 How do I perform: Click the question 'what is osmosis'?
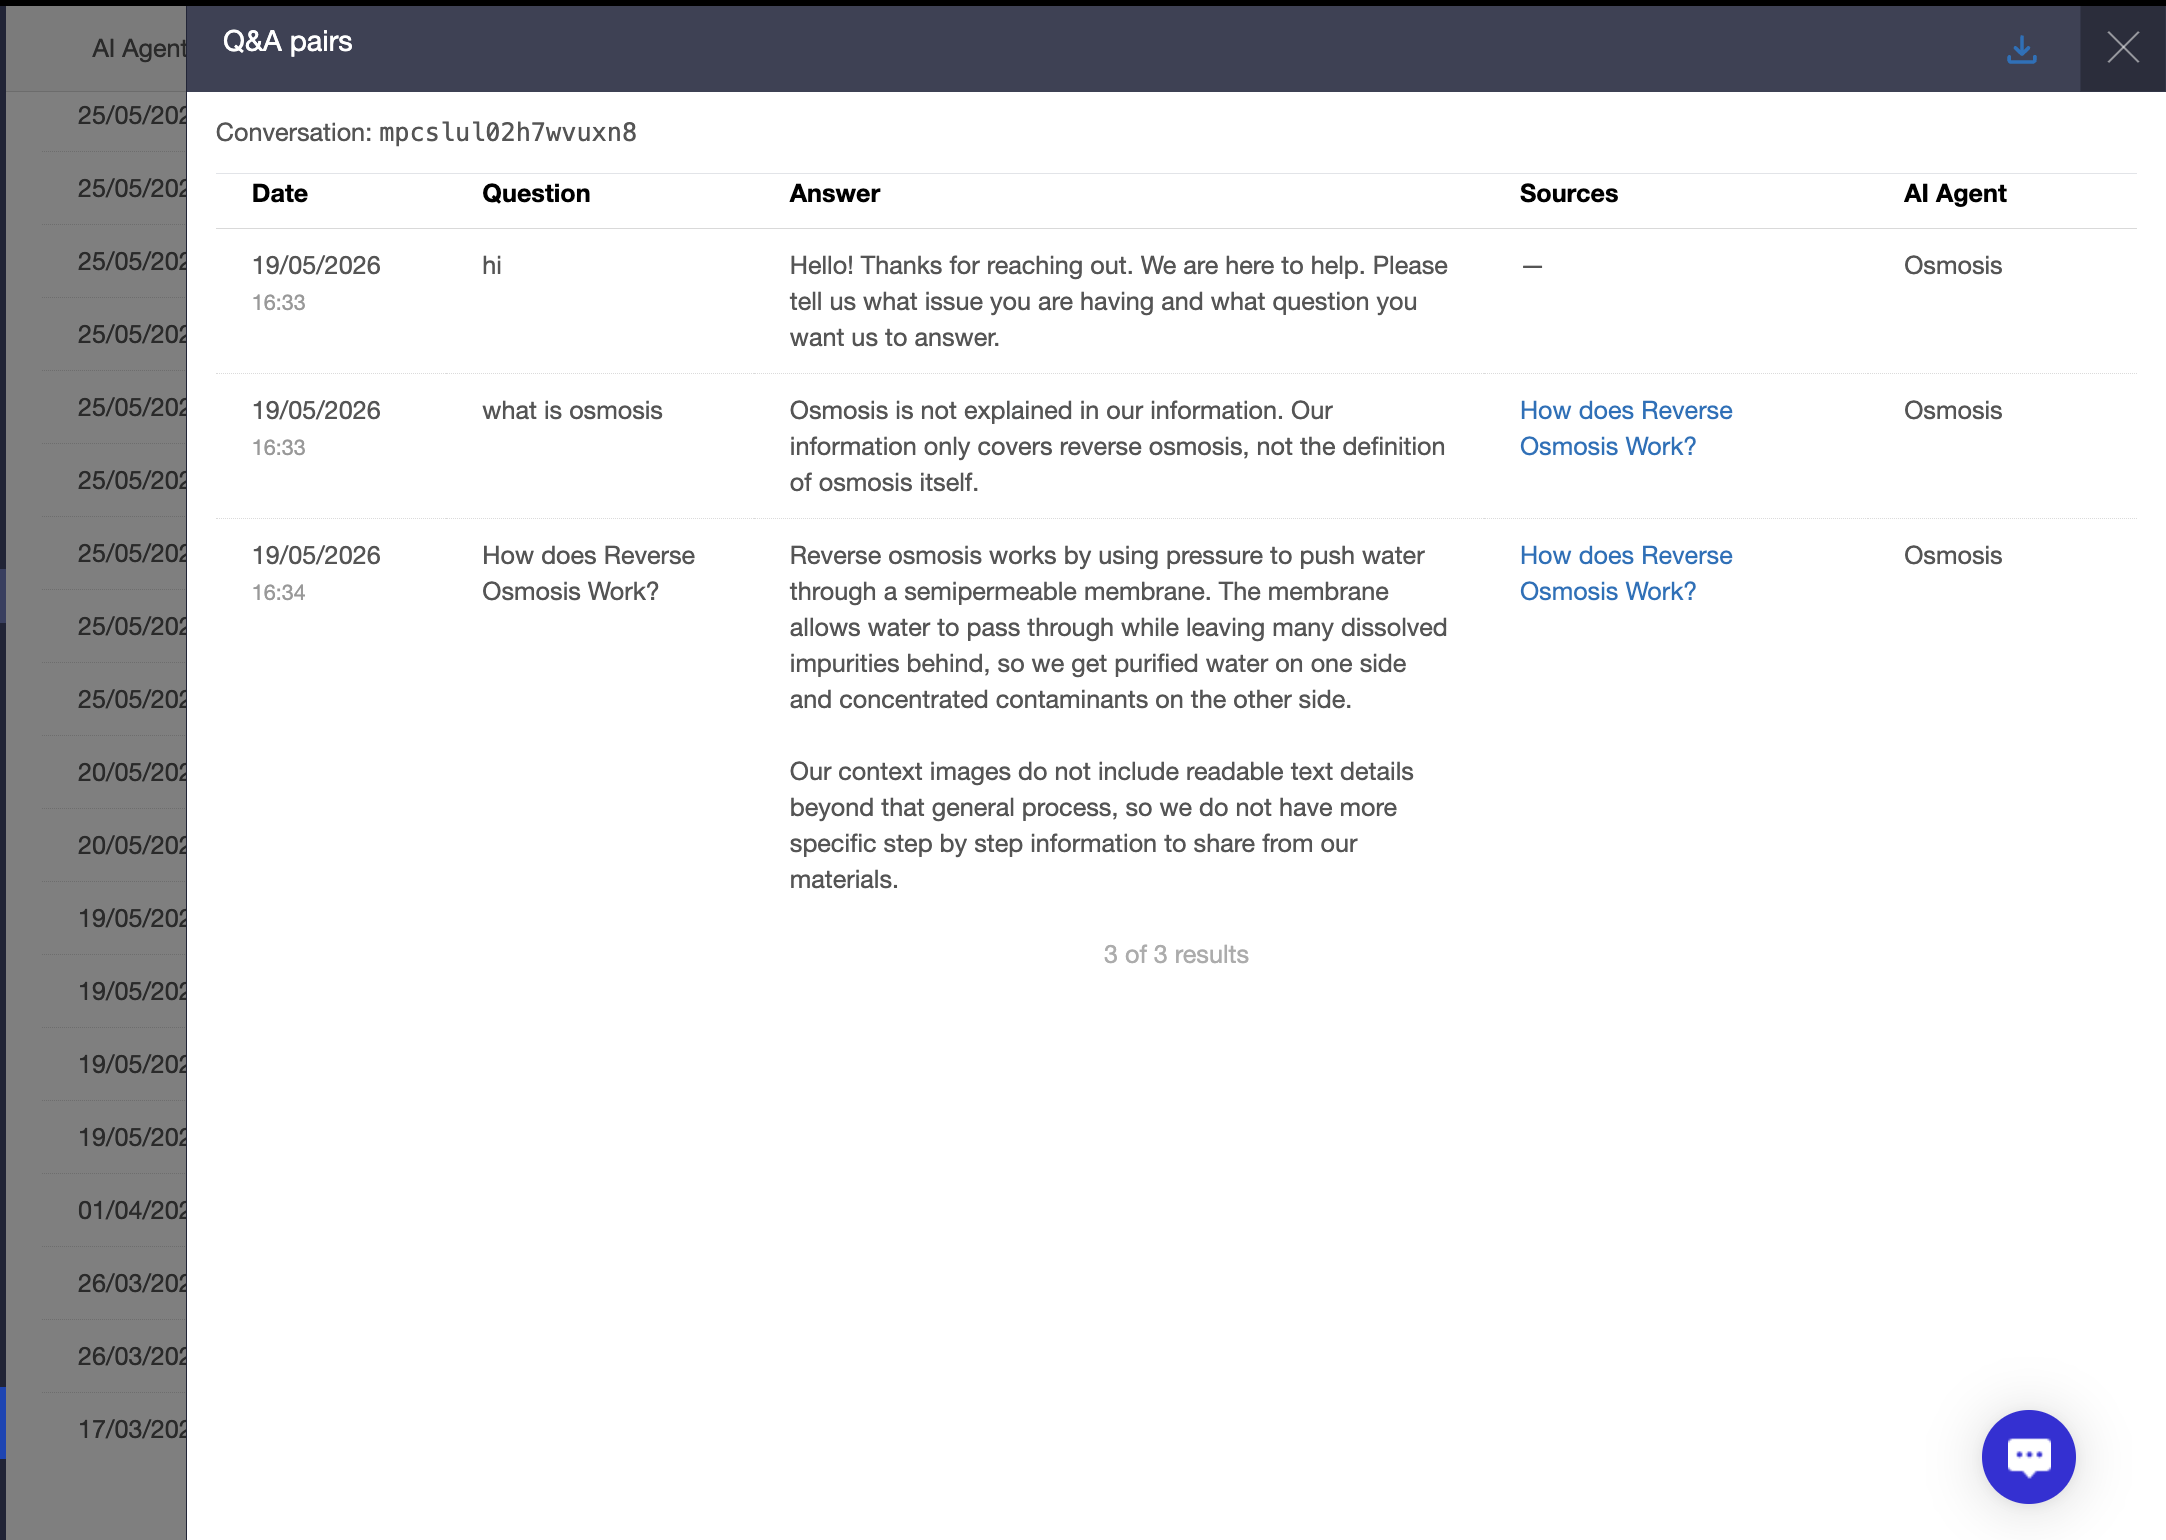click(572, 410)
